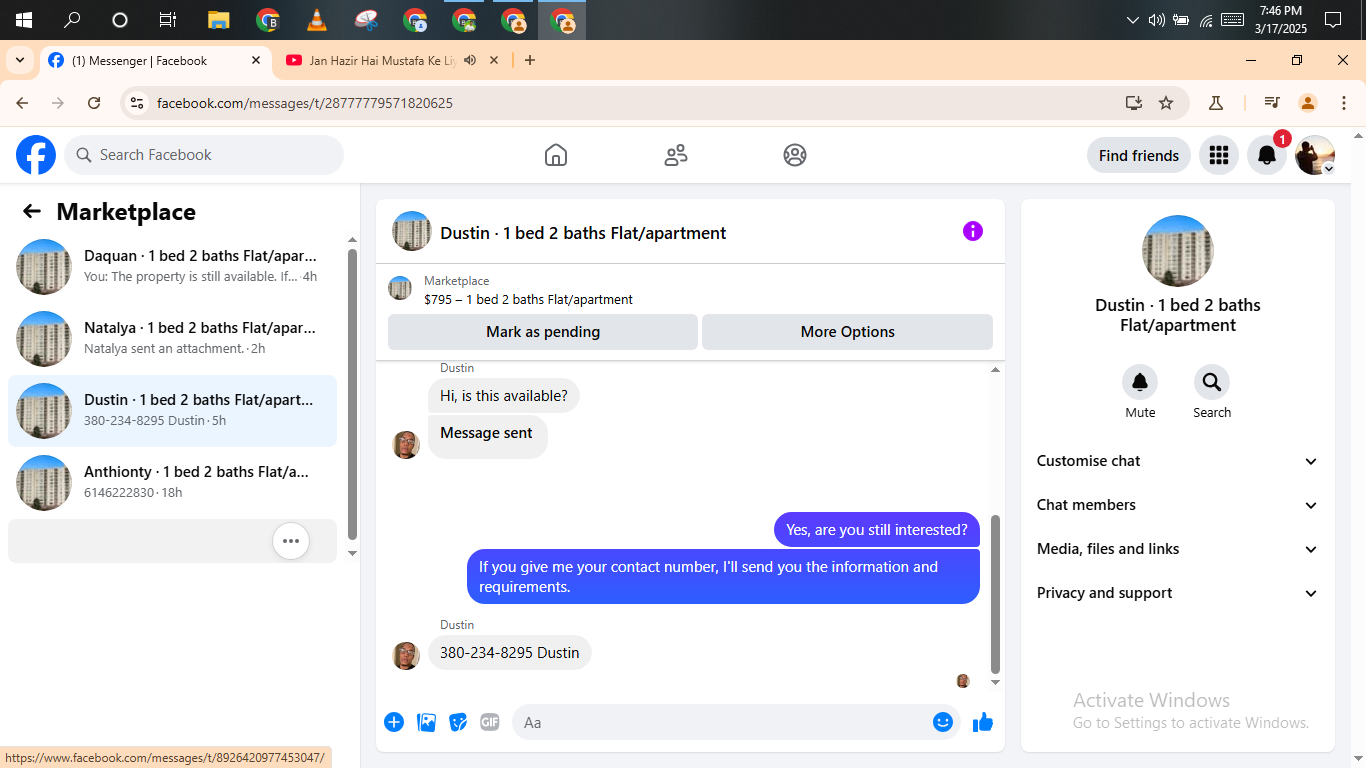This screenshot has height=768, width=1366.
Task: Click the message thread scrollbar
Action: point(995,595)
